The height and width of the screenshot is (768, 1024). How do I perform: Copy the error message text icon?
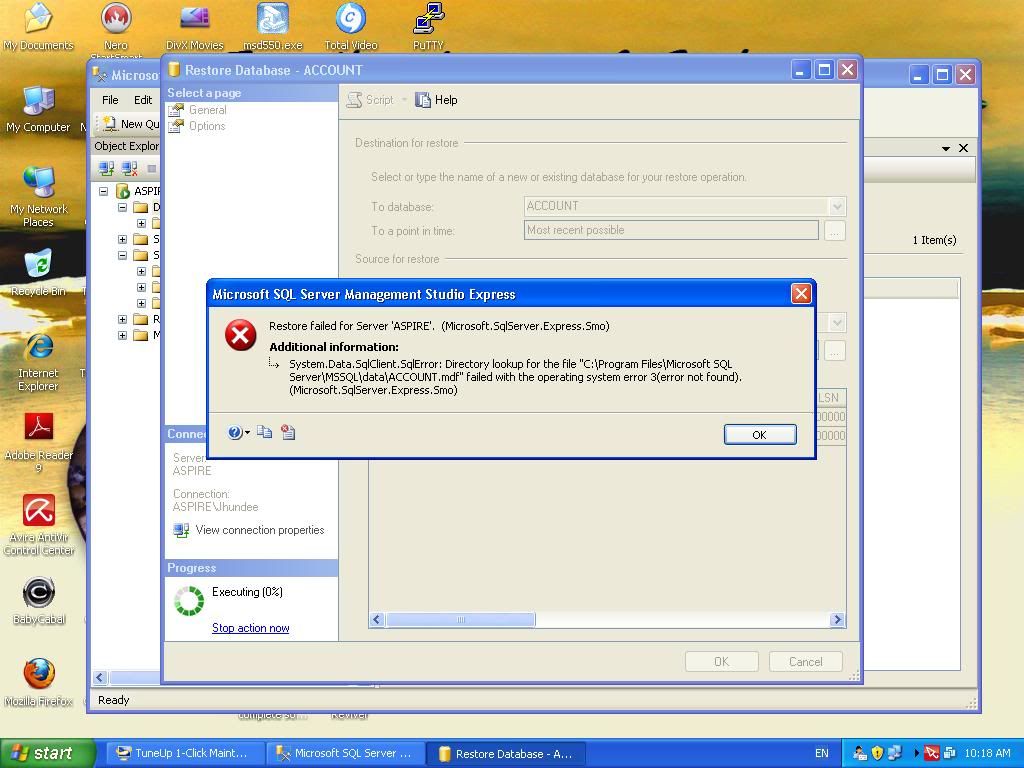point(264,433)
